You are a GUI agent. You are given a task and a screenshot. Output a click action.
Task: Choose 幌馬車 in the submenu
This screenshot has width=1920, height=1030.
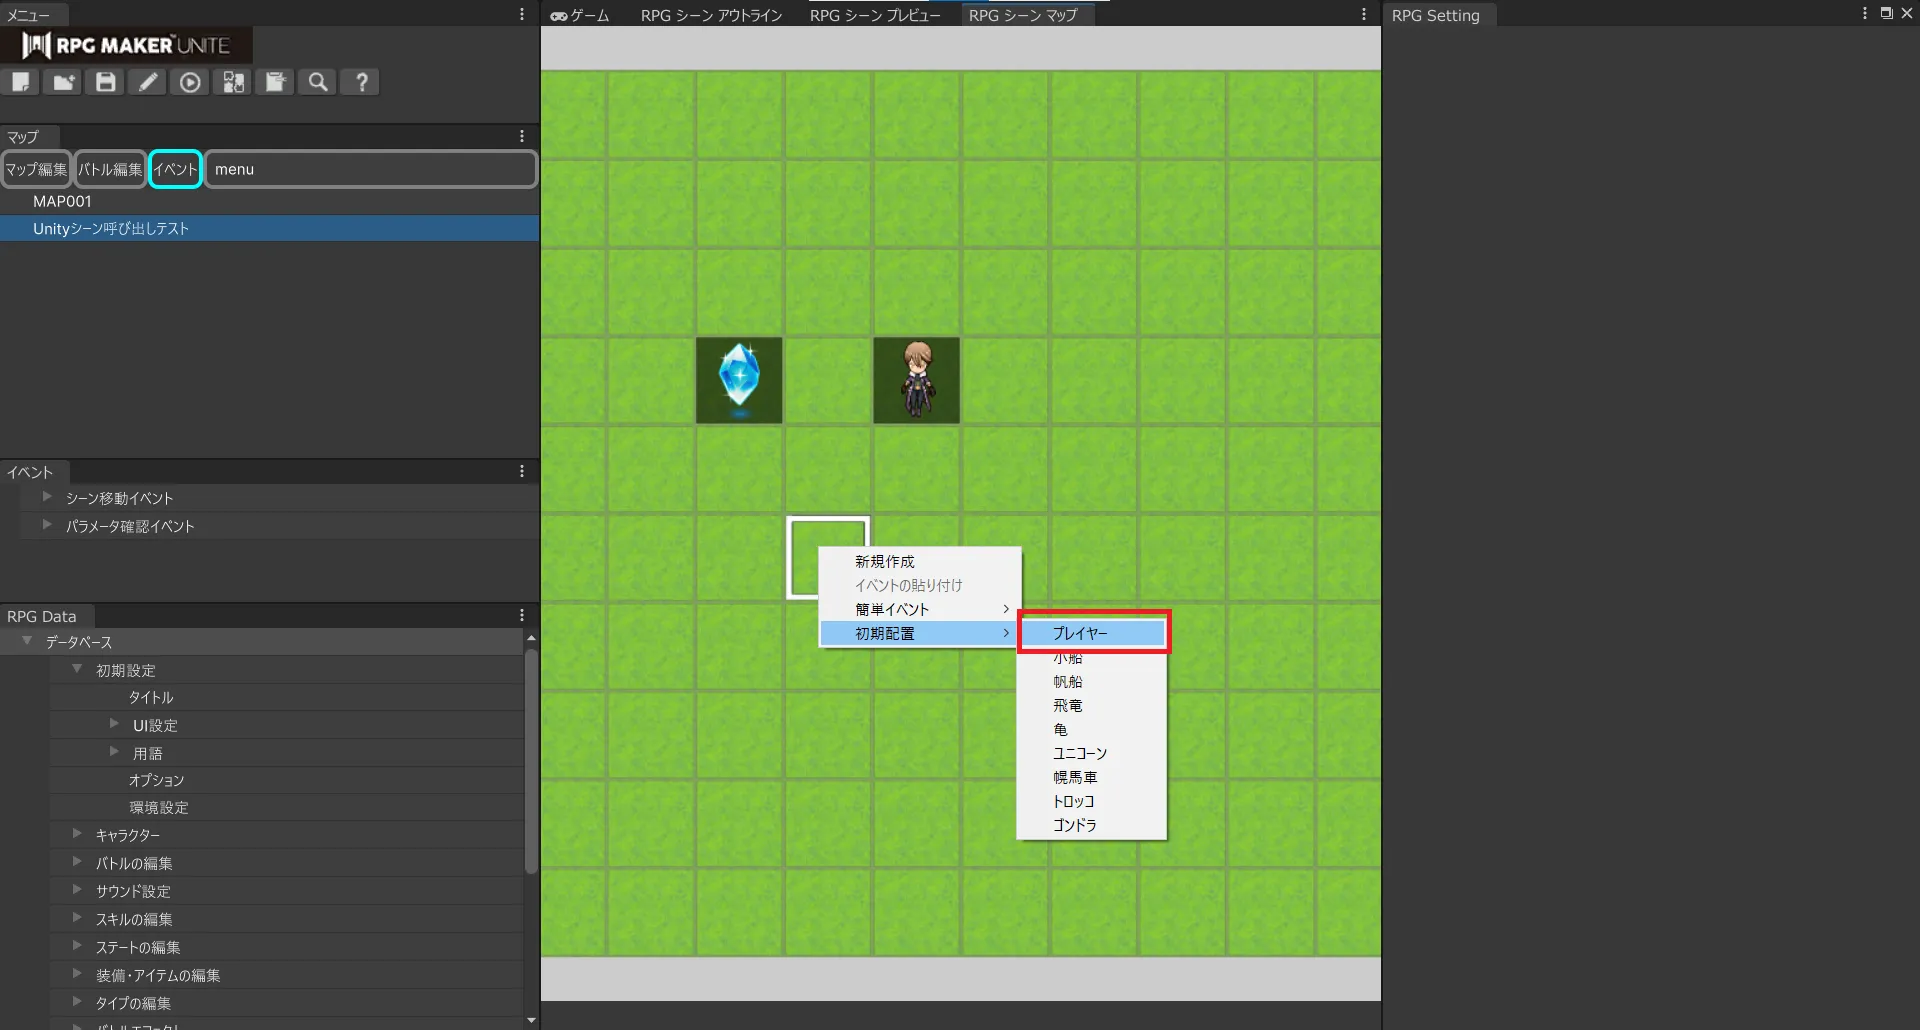click(x=1092, y=777)
